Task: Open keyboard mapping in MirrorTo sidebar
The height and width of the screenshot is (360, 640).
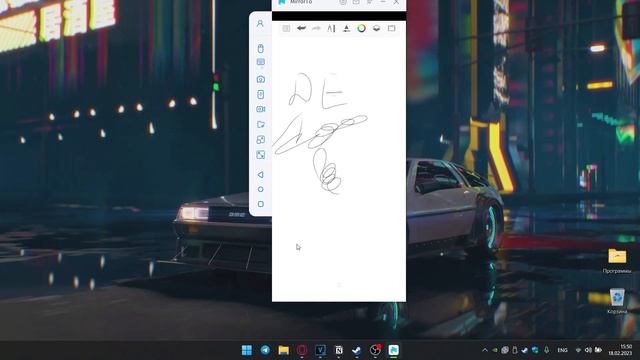Action: tap(260, 62)
